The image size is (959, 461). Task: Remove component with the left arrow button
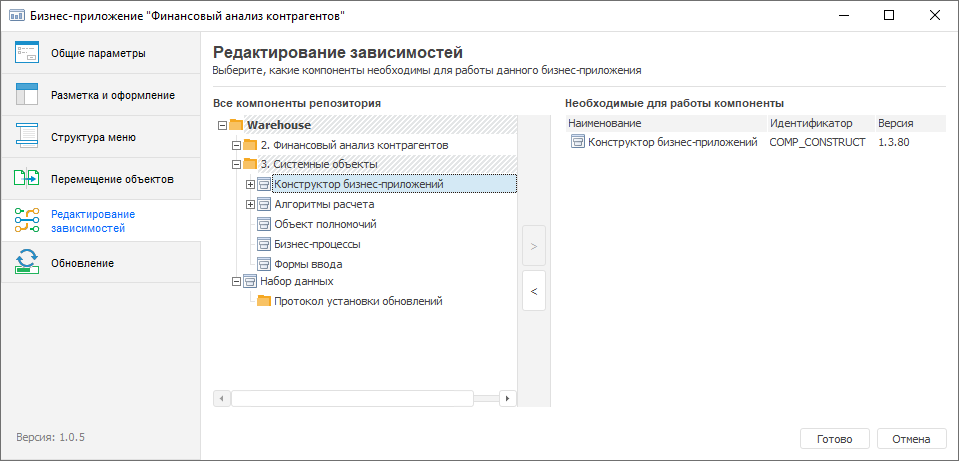[534, 291]
